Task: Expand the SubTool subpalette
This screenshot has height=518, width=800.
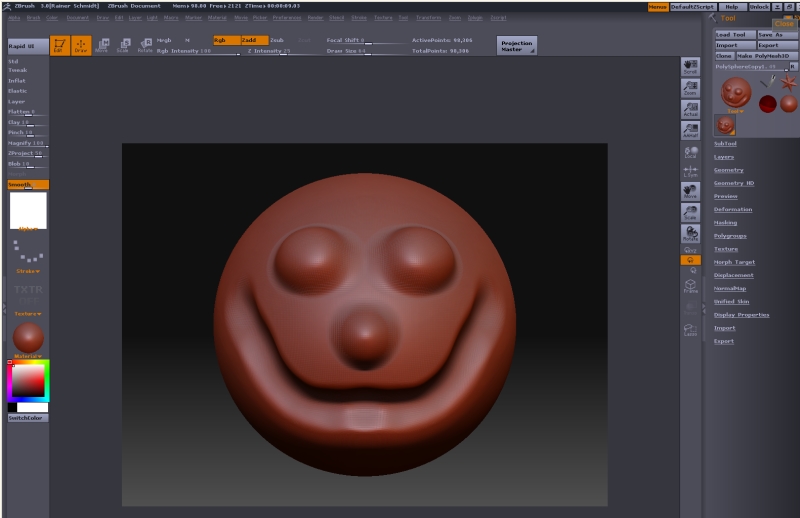Action: point(725,144)
